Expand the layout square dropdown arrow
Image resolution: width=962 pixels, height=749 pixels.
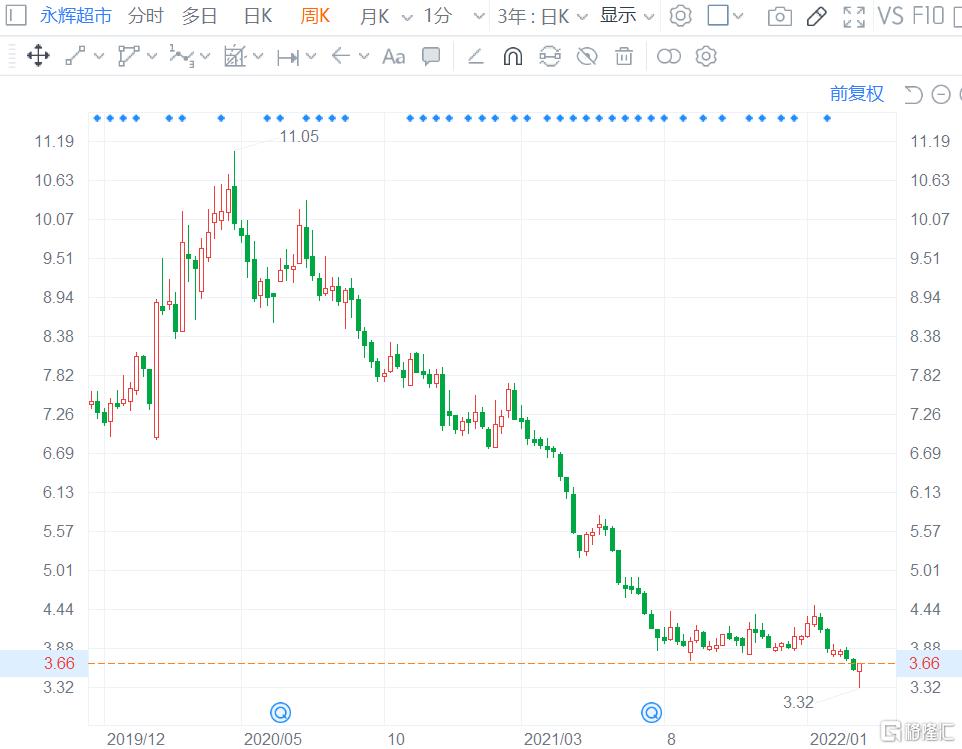[x=737, y=17]
